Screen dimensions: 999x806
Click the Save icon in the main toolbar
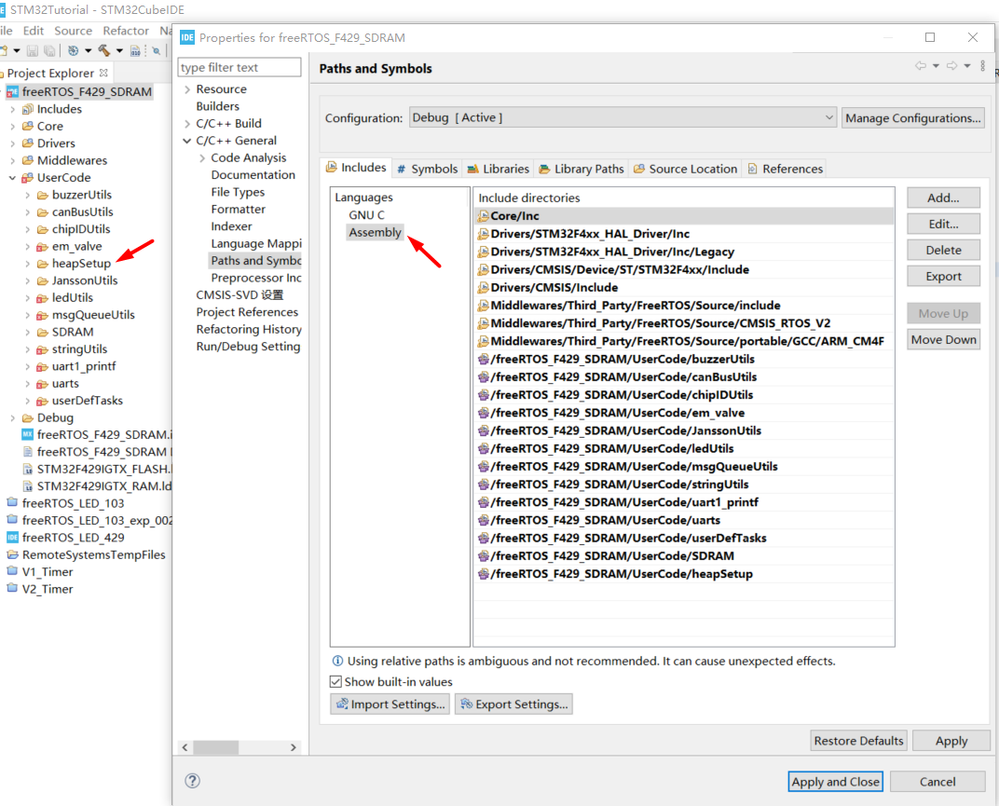tap(32, 51)
